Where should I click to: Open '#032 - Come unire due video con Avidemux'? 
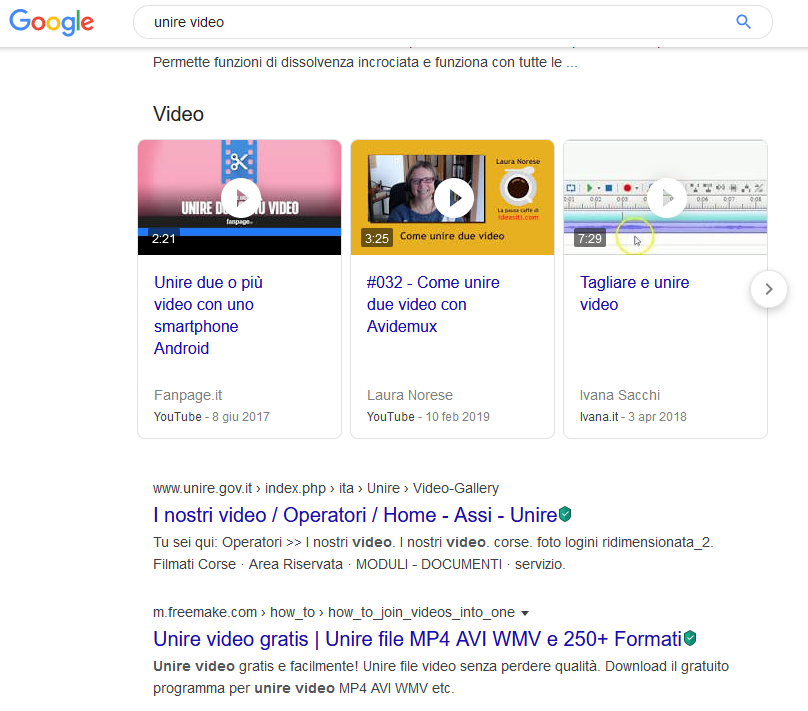[433, 304]
